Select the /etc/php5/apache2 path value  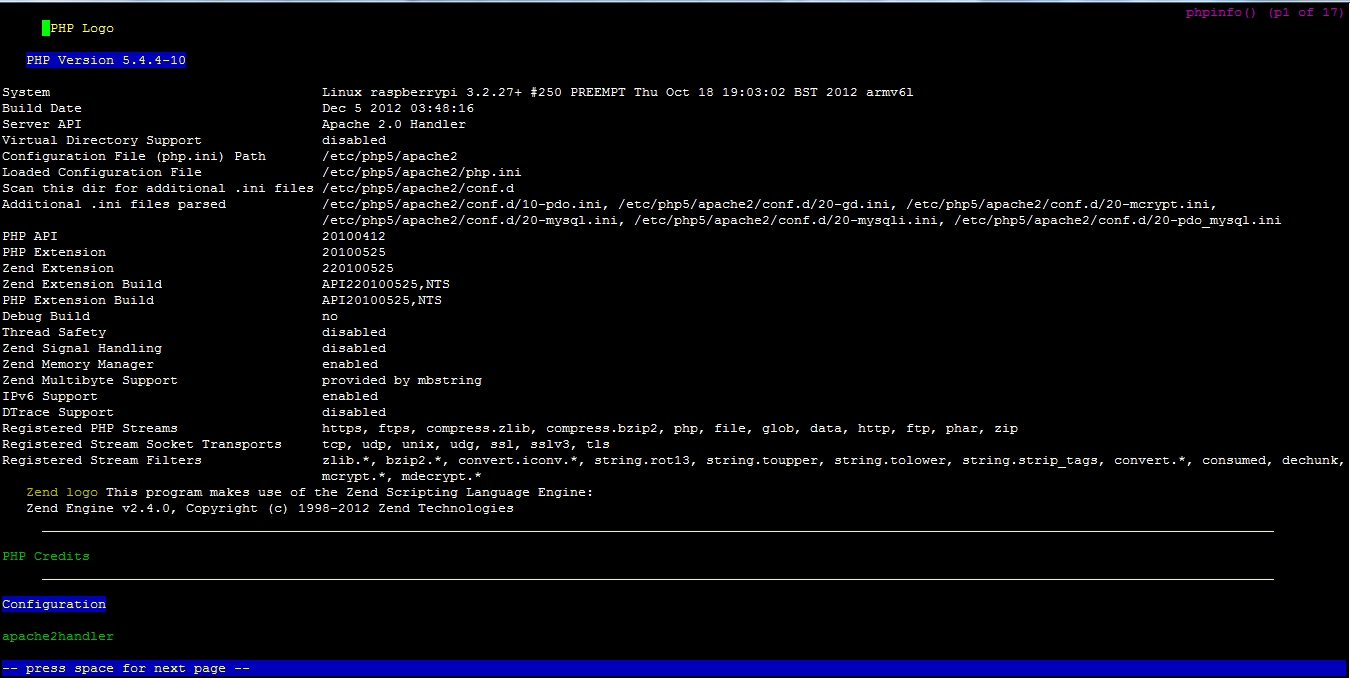390,156
